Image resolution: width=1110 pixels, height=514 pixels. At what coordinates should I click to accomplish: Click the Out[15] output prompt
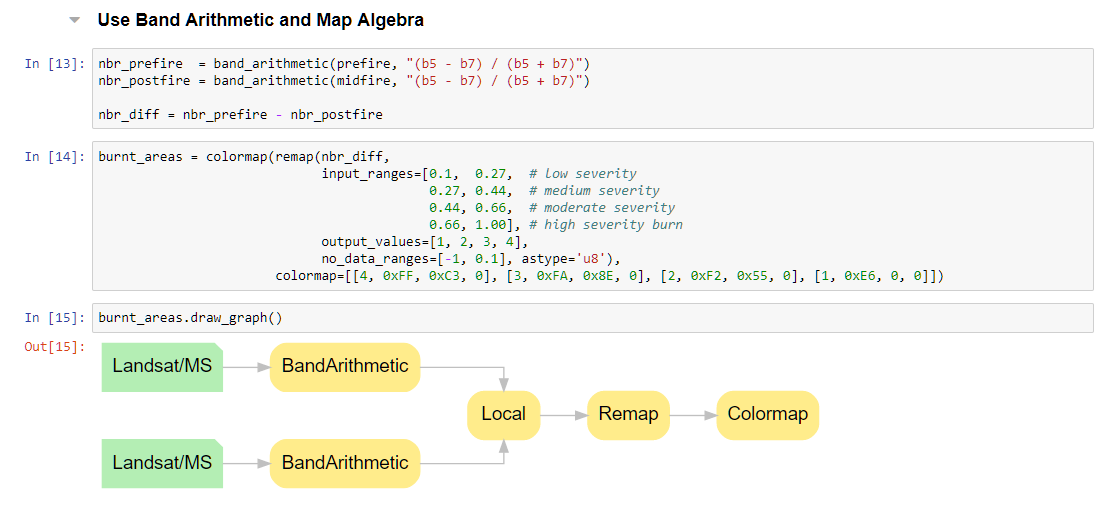[53, 347]
